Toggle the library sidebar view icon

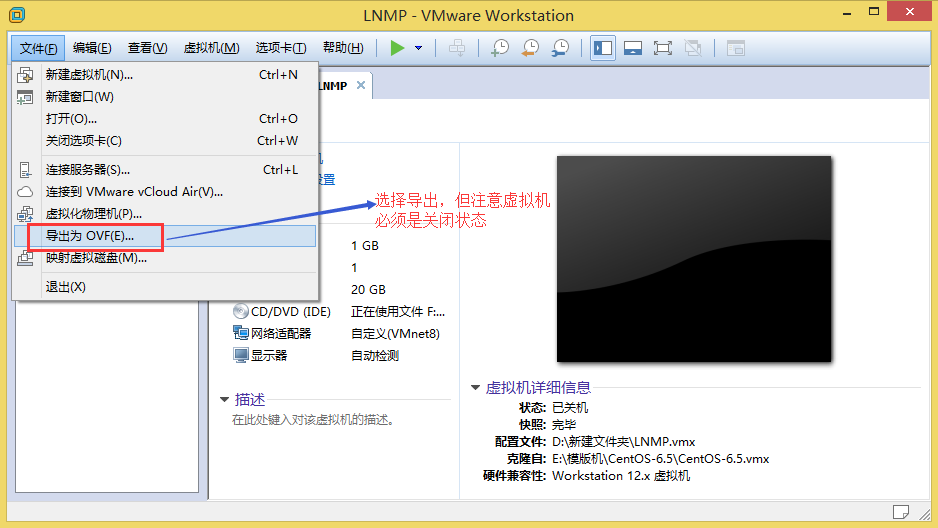(x=603, y=48)
